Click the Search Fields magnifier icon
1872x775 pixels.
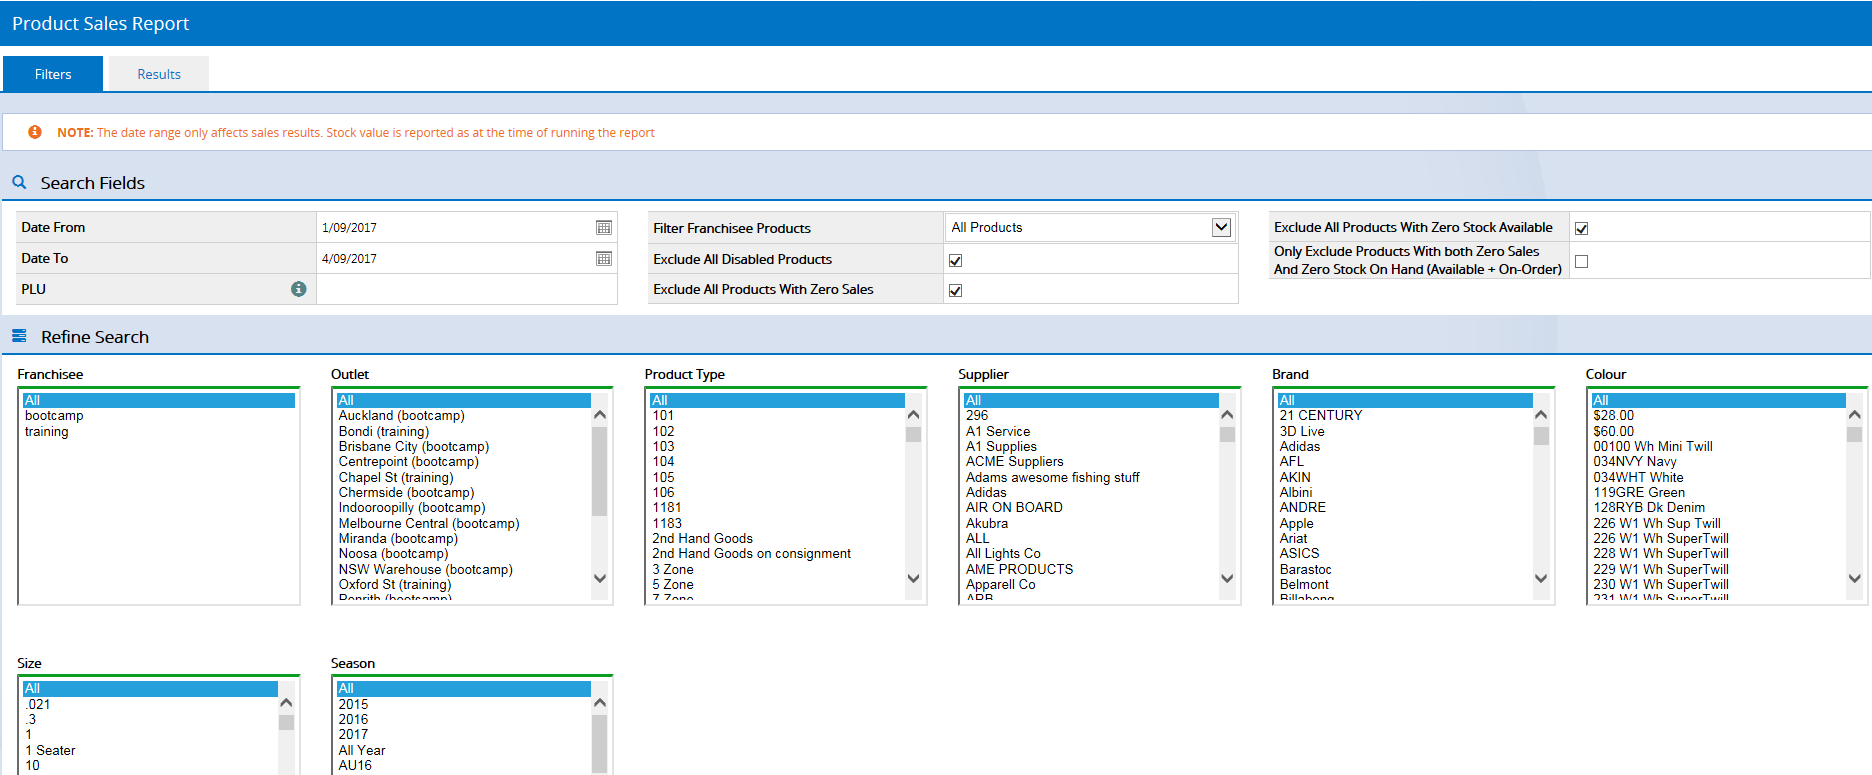point(19,183)
